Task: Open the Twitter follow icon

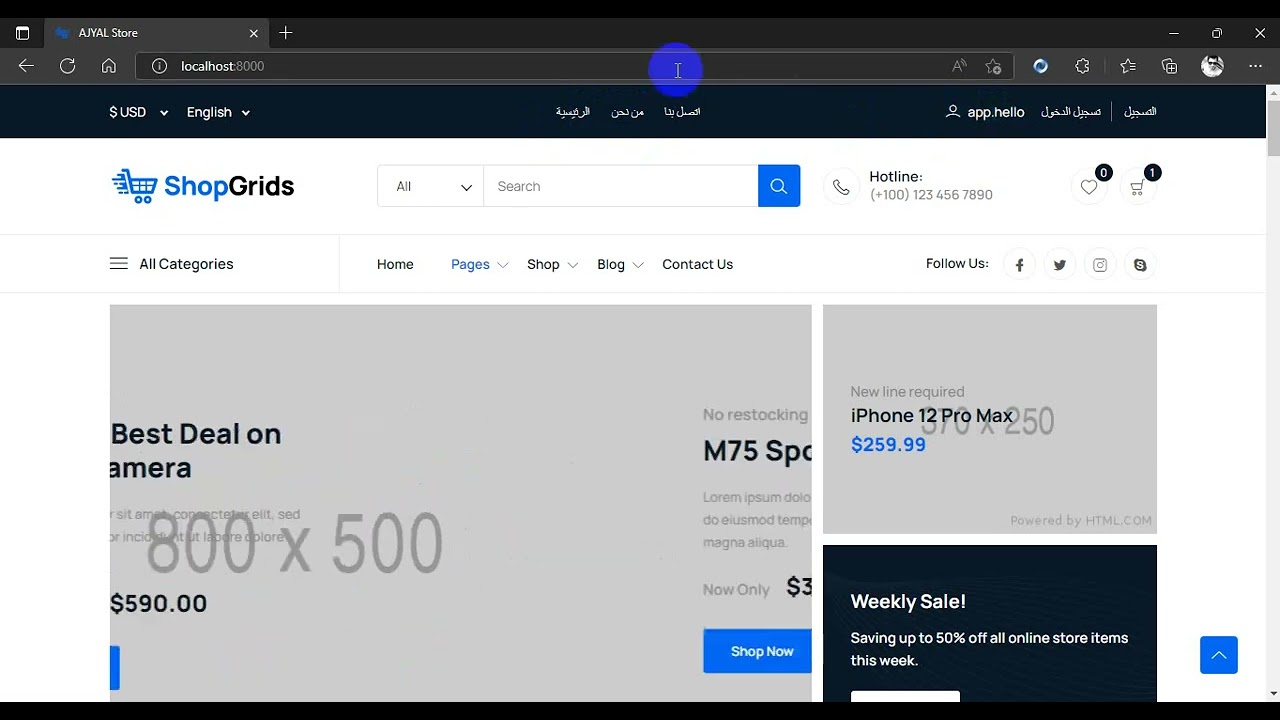Action: [x=1059, y=265]
